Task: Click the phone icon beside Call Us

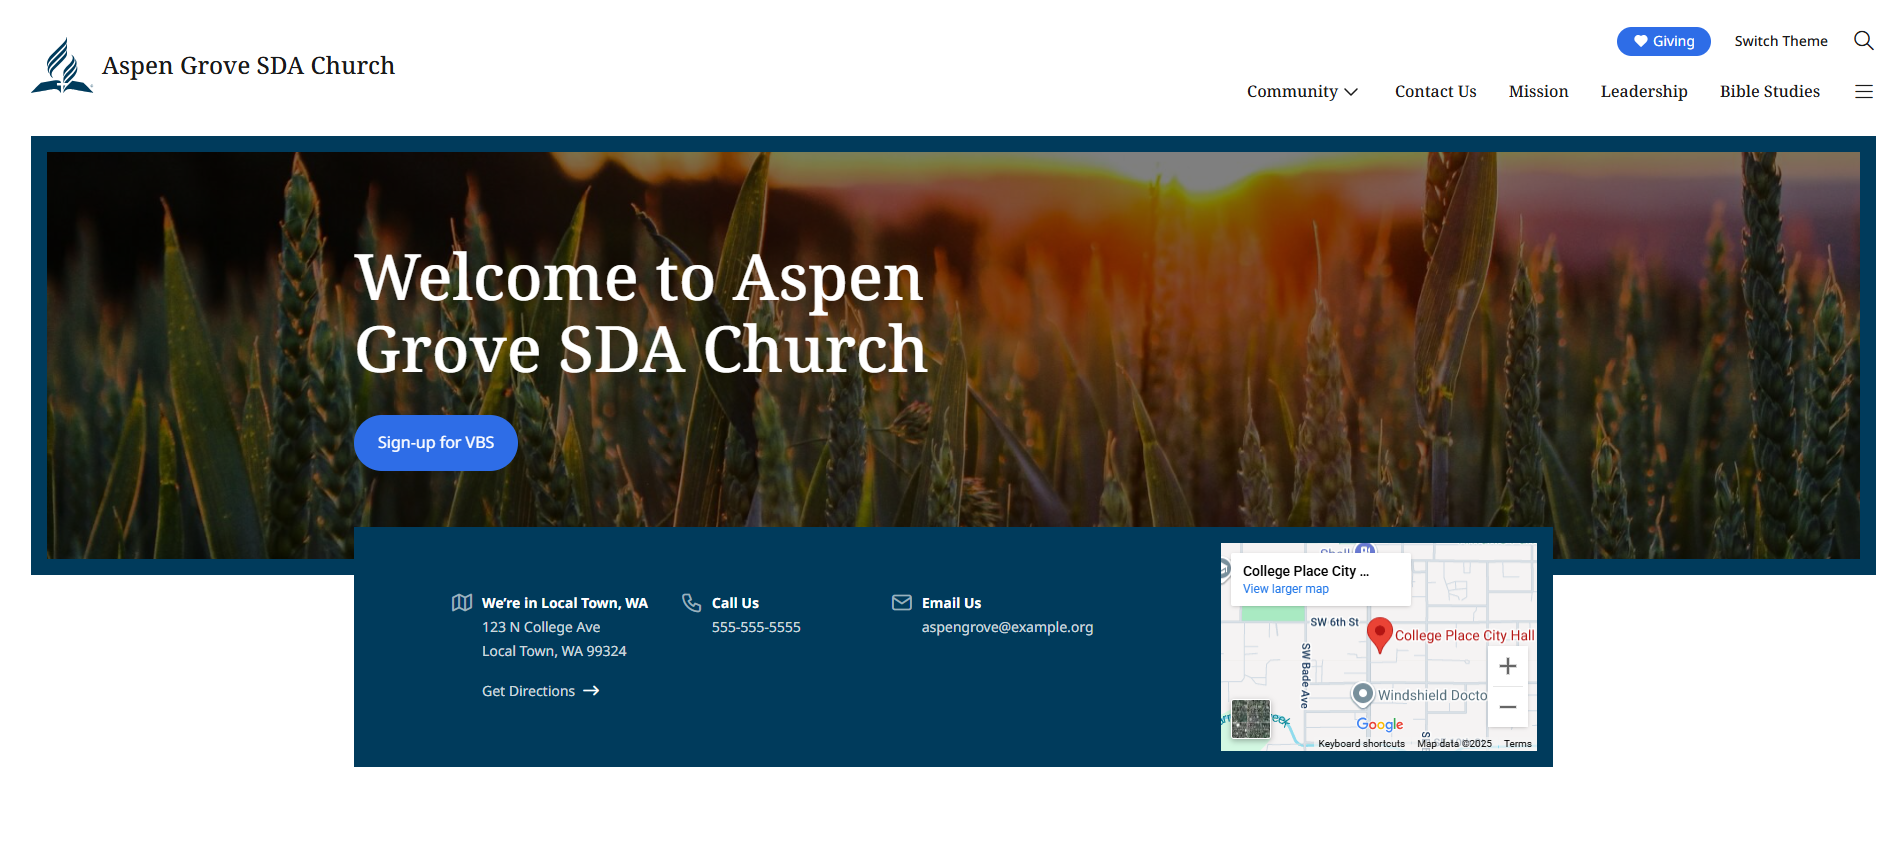Action: pos(692,603)
